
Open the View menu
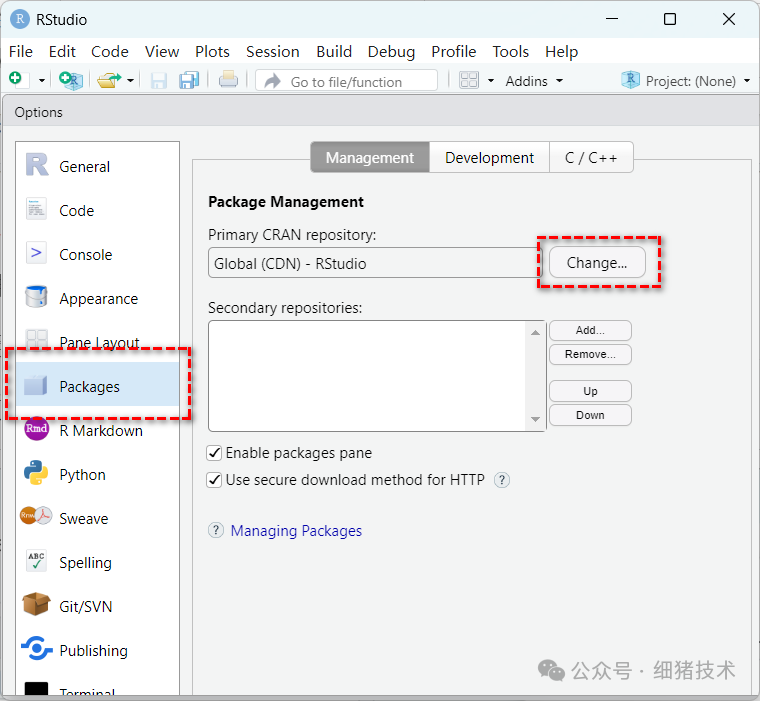[x=162, y=51]
